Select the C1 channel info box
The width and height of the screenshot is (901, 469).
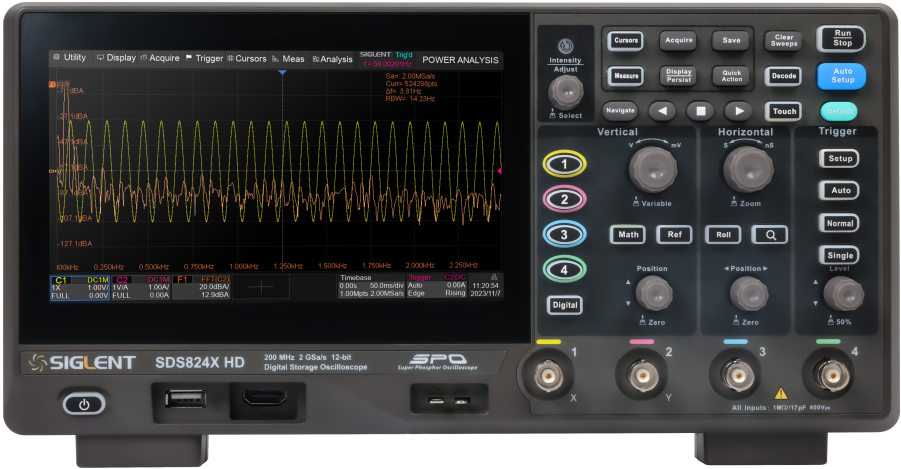coord(80,287)
